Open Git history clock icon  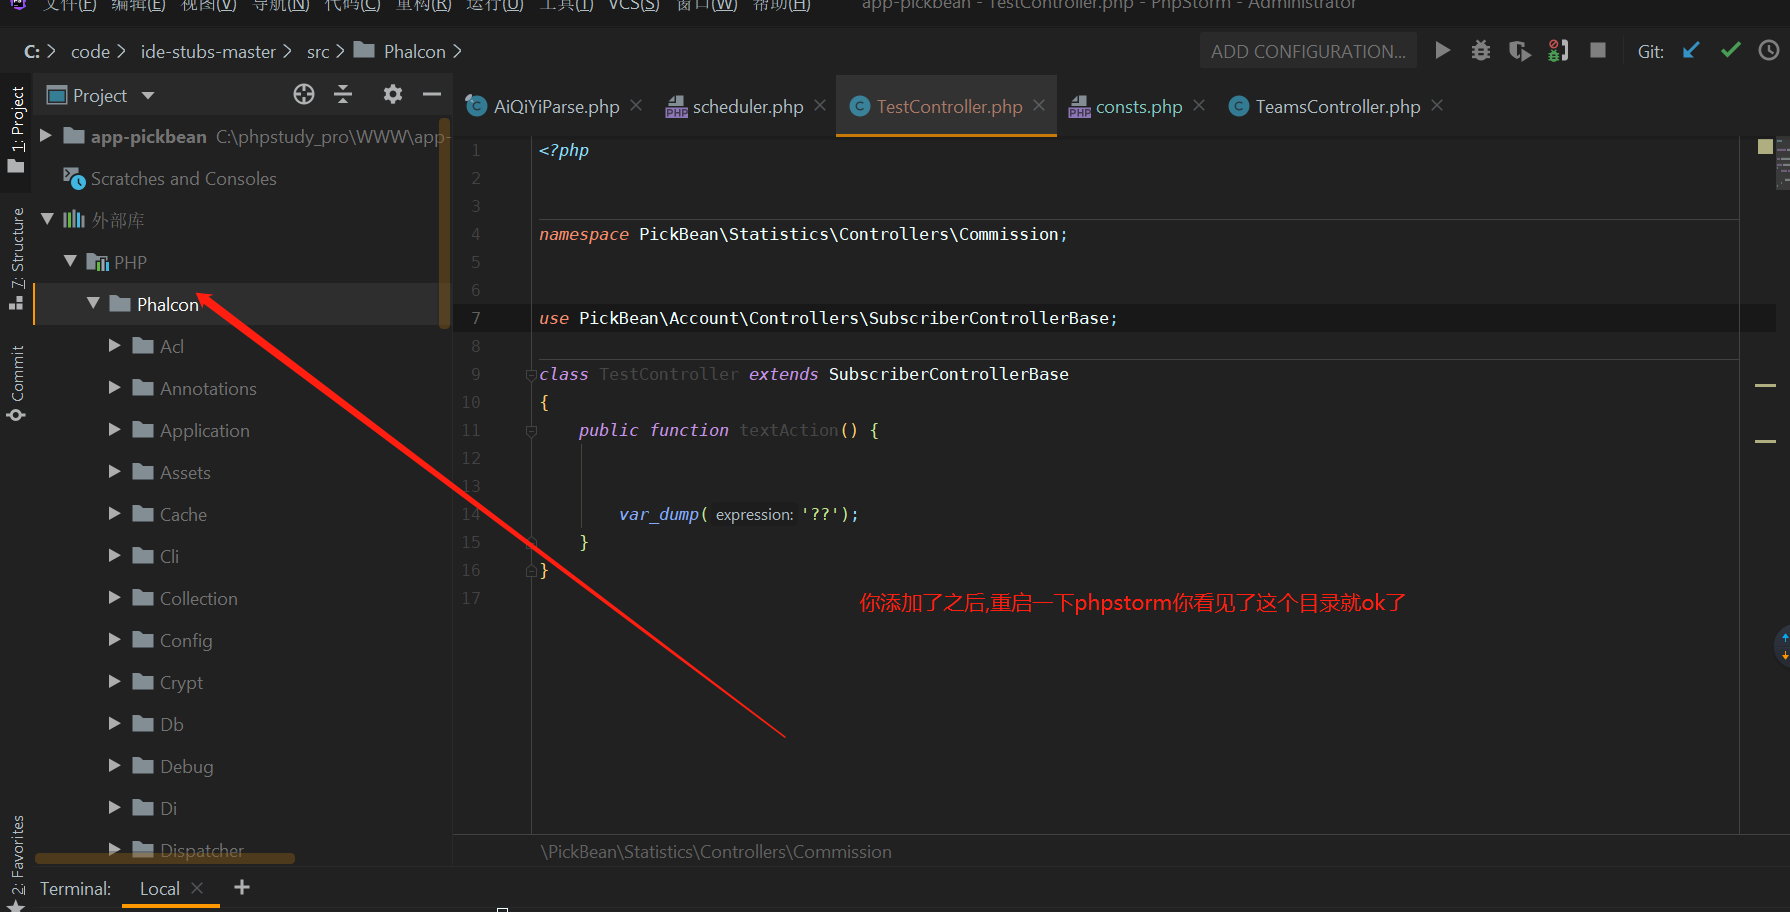tap(1769, 50)
